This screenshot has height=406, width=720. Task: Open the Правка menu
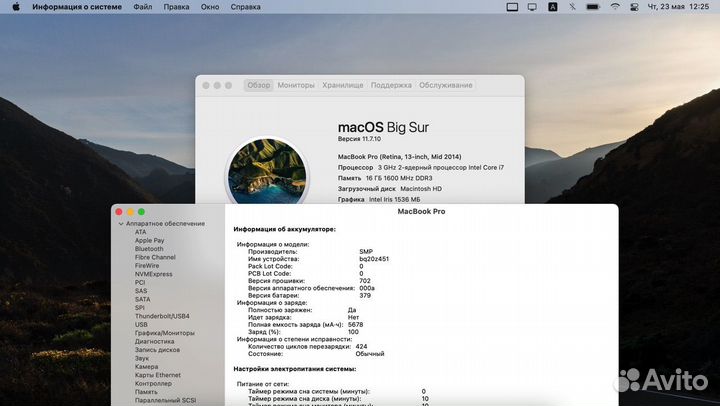pos(176,7)
